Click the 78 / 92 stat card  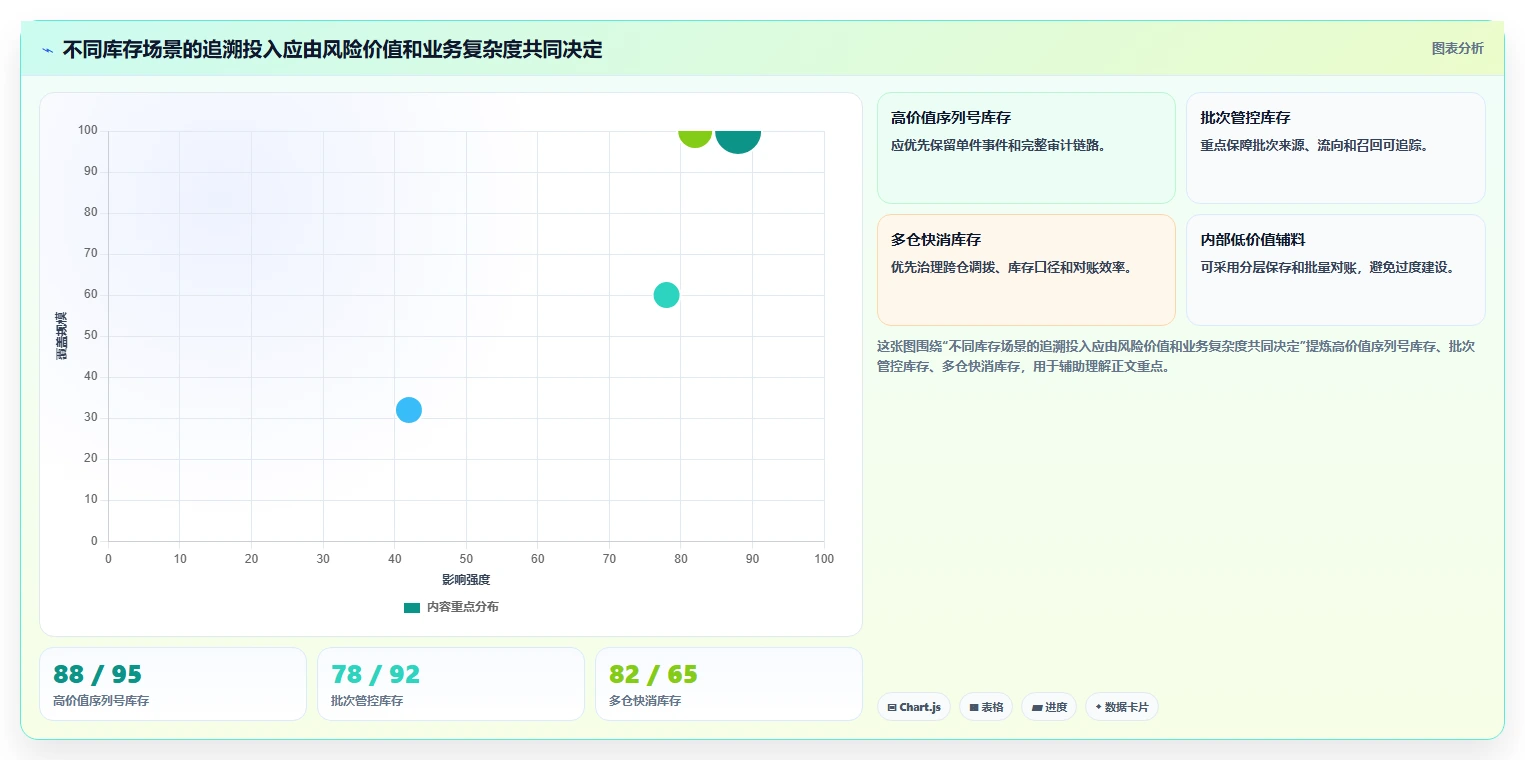451,684
